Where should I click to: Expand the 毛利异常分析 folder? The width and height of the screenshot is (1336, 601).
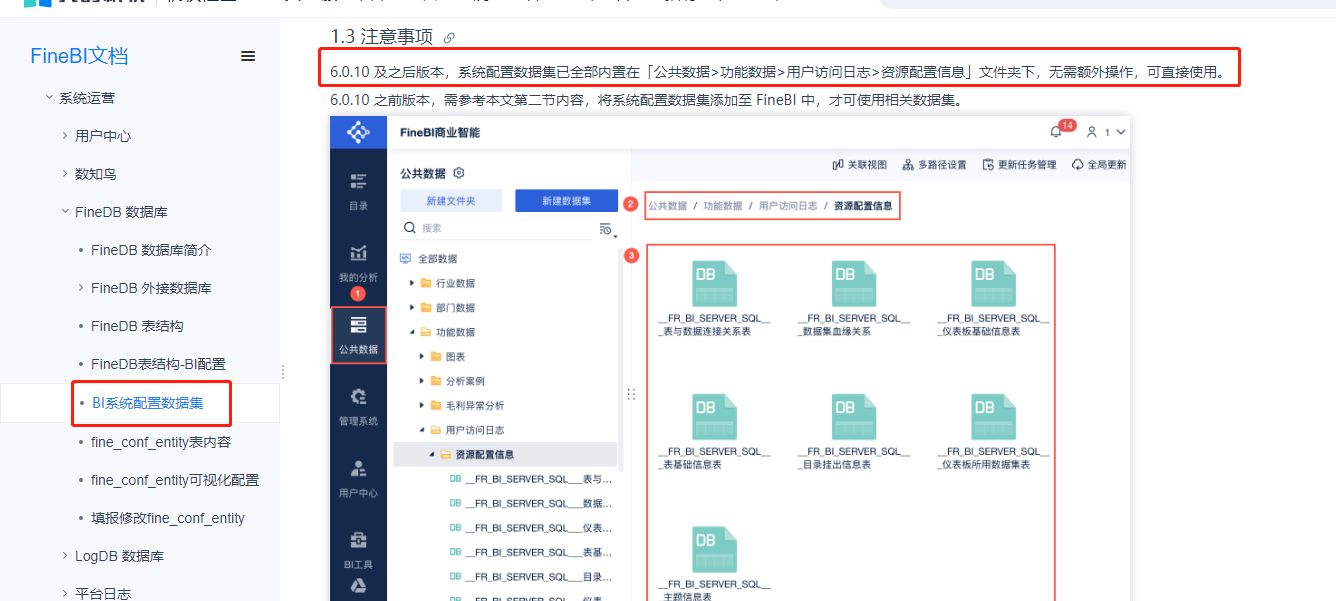422,405
